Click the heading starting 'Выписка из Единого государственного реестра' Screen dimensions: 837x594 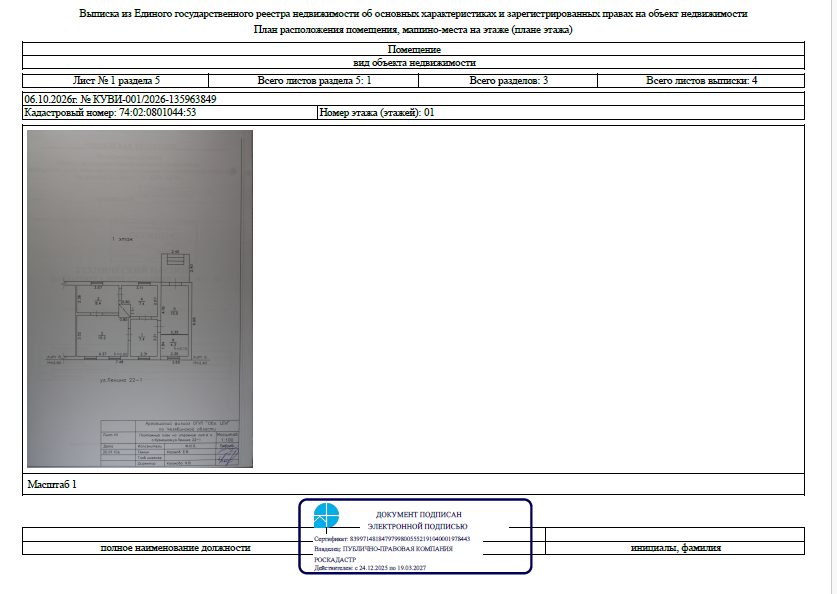[413, 14]
